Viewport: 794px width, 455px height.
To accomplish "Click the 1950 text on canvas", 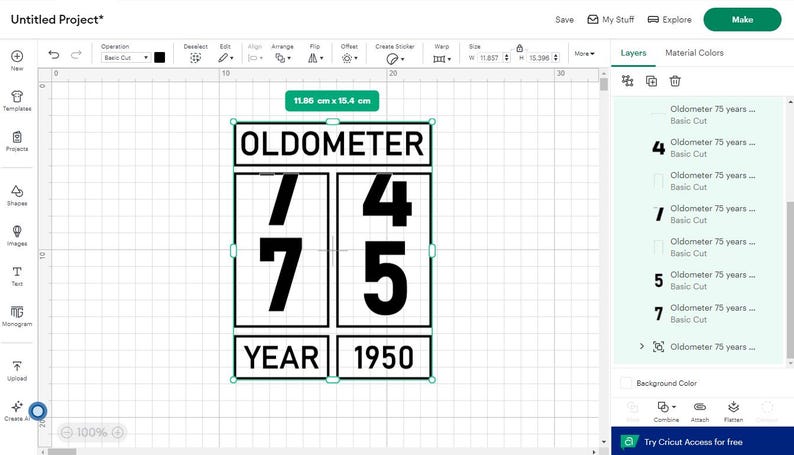I will pos(384,357).
